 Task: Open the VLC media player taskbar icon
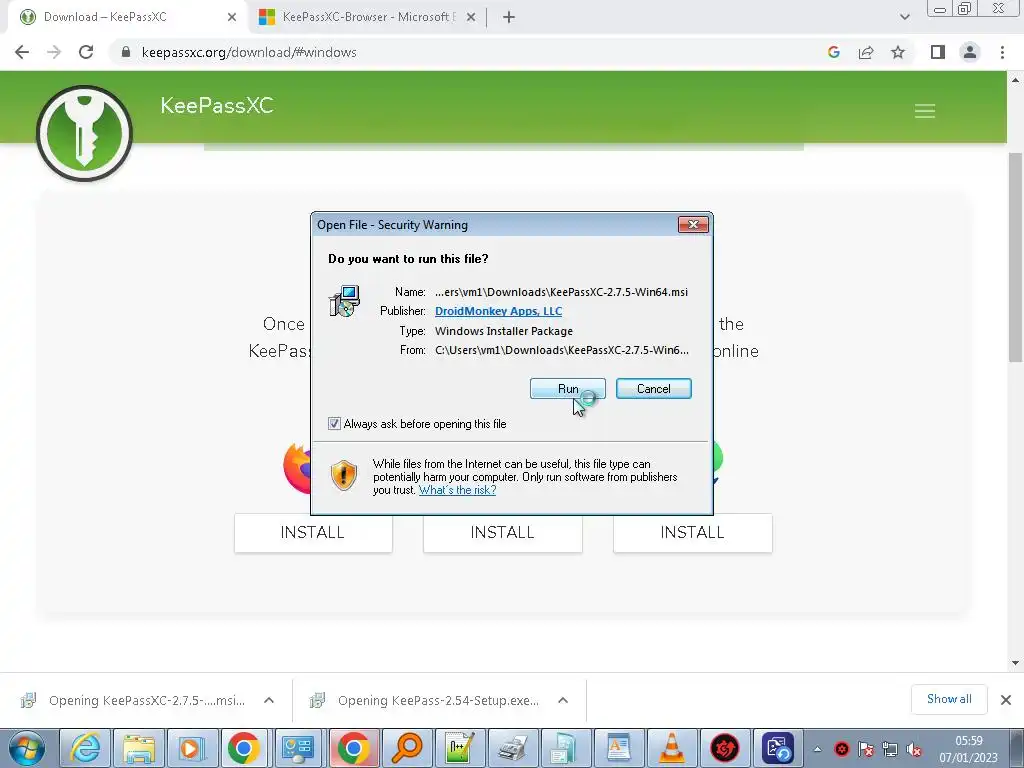pos(671,748)
